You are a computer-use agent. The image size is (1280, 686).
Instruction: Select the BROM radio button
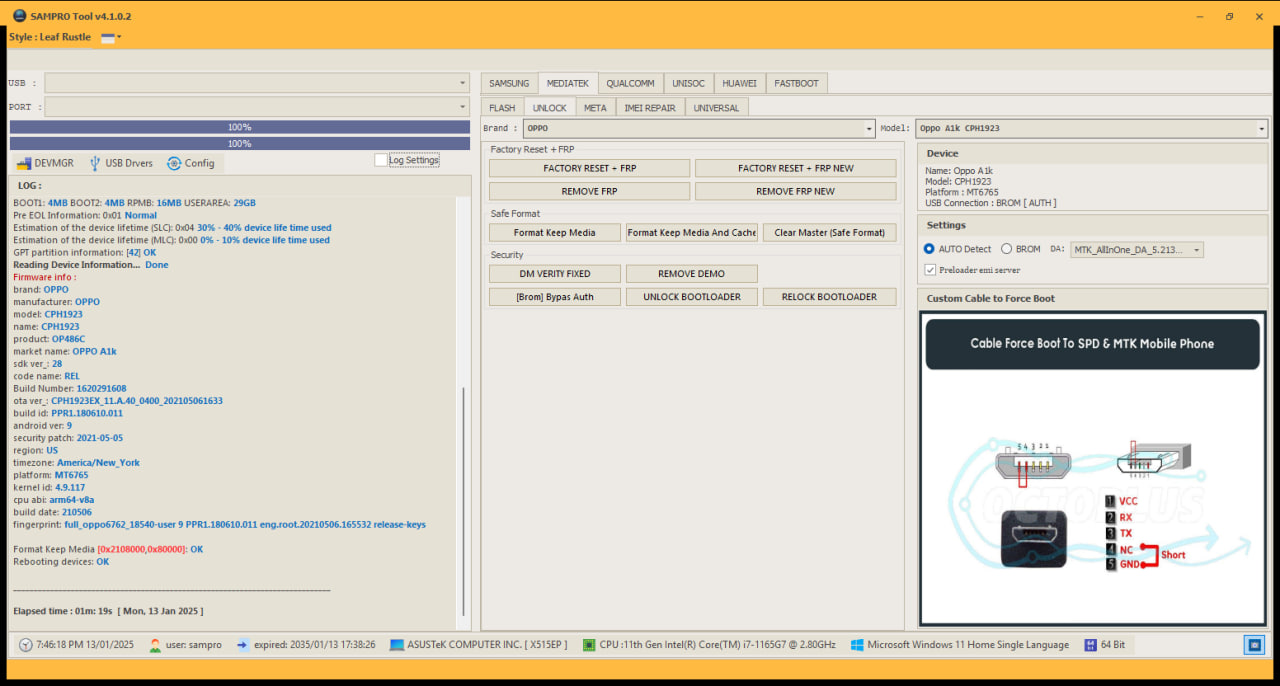pos(1007,249)
